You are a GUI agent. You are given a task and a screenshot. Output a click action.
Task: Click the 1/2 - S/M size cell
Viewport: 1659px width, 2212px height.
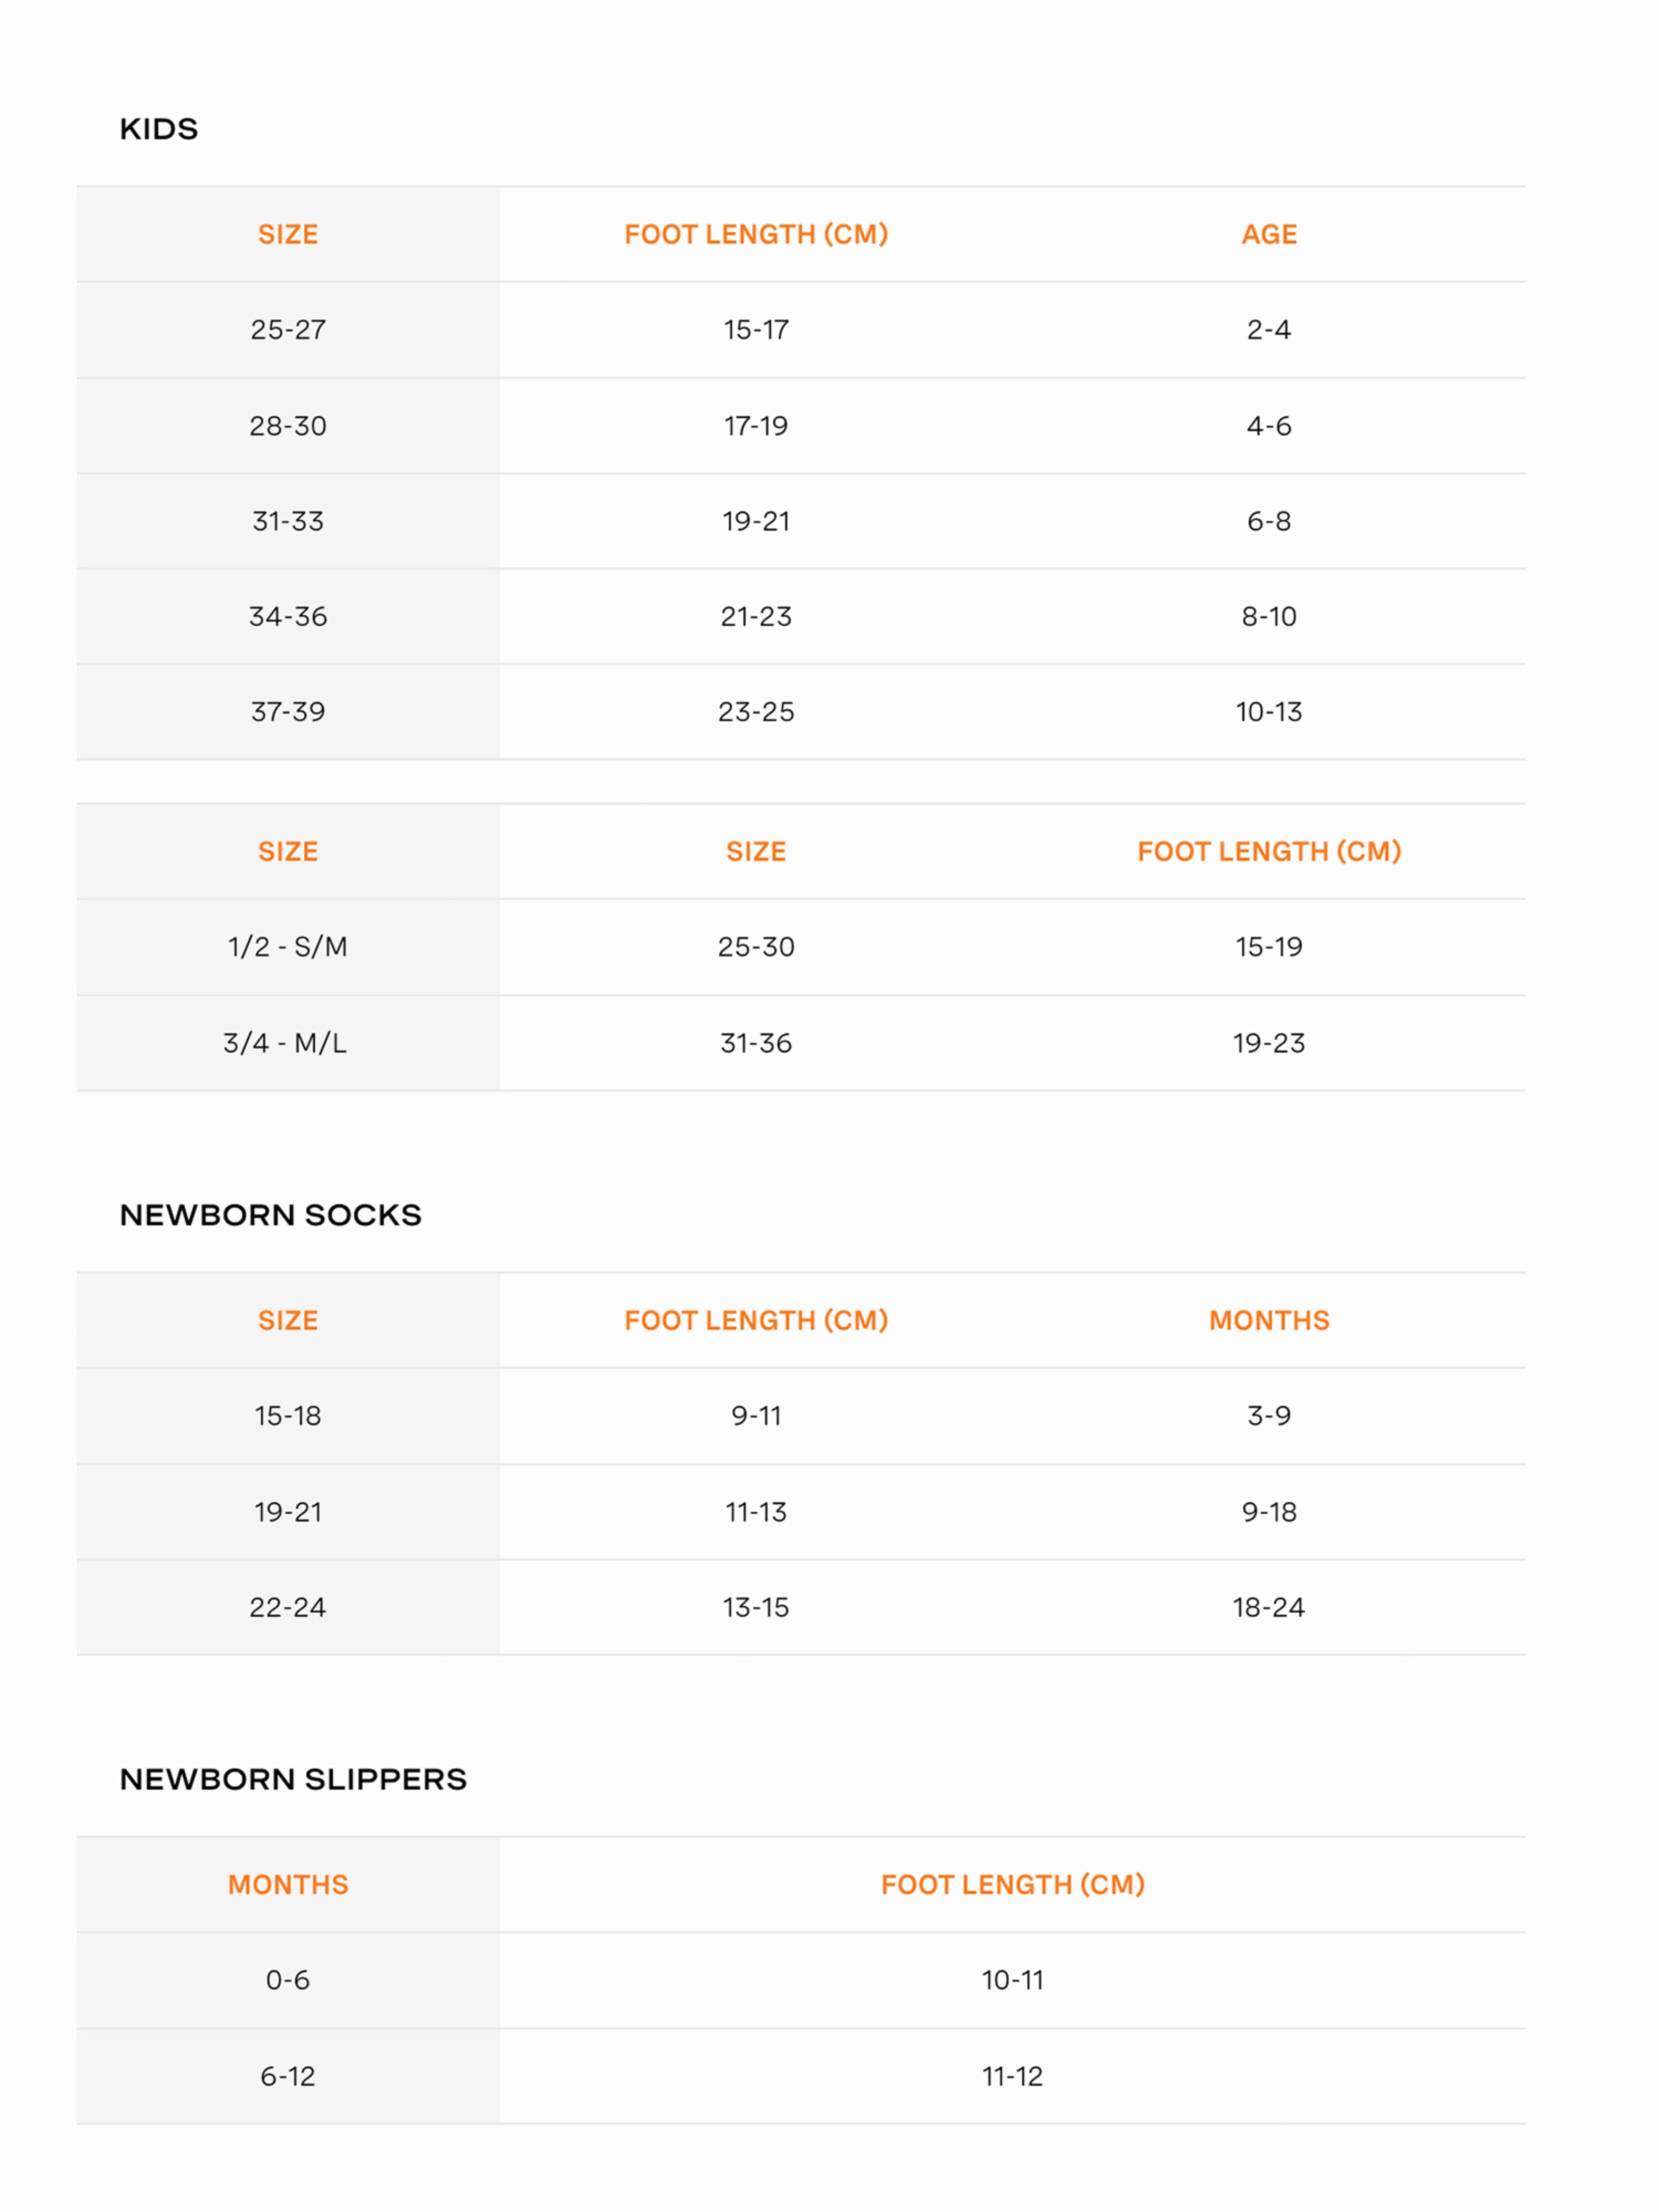(x=288, y=947)
